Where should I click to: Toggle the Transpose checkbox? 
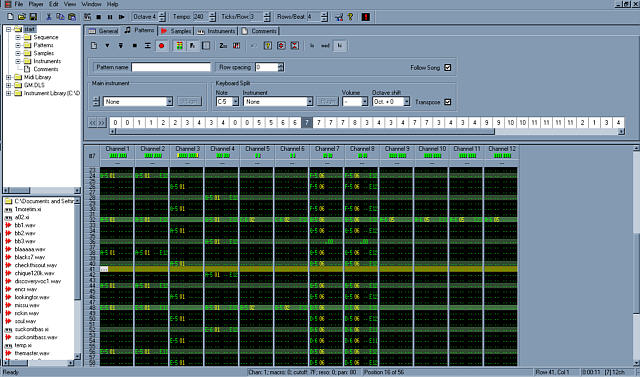tap(448, 102)
